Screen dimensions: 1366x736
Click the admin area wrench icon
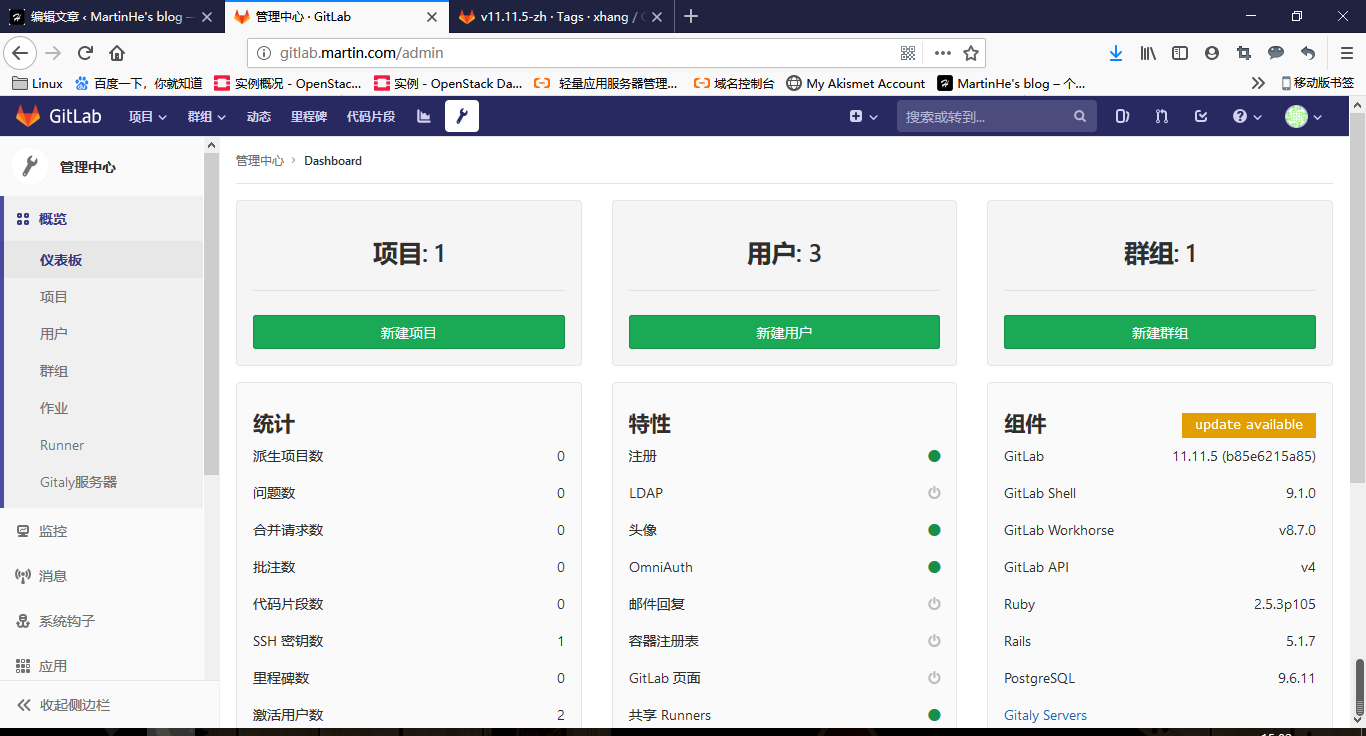[461, 116]
